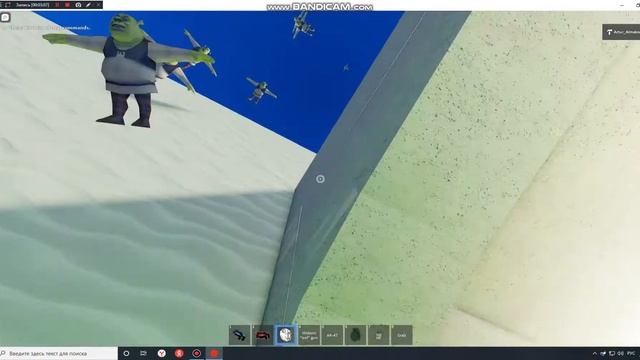
Task: Open the Roblox chat bubble icon
Action: [5, 18]
